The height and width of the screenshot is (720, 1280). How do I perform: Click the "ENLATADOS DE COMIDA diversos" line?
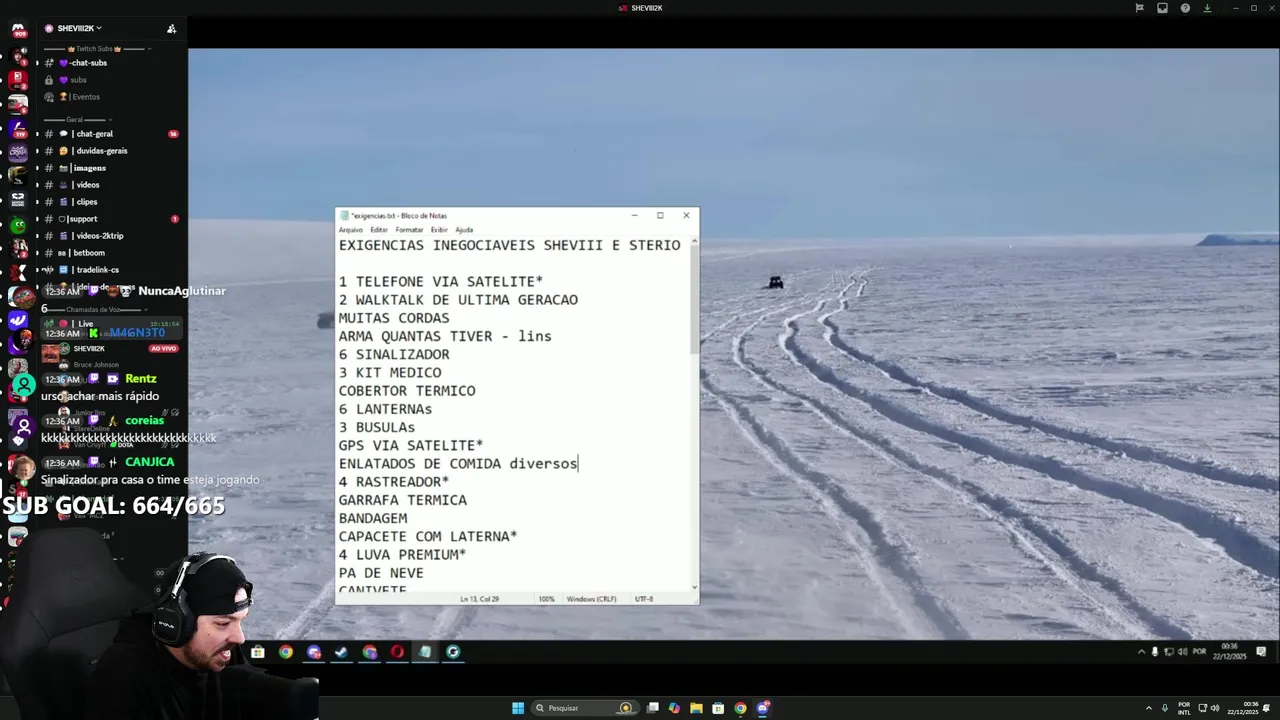(x=458, y=463)
